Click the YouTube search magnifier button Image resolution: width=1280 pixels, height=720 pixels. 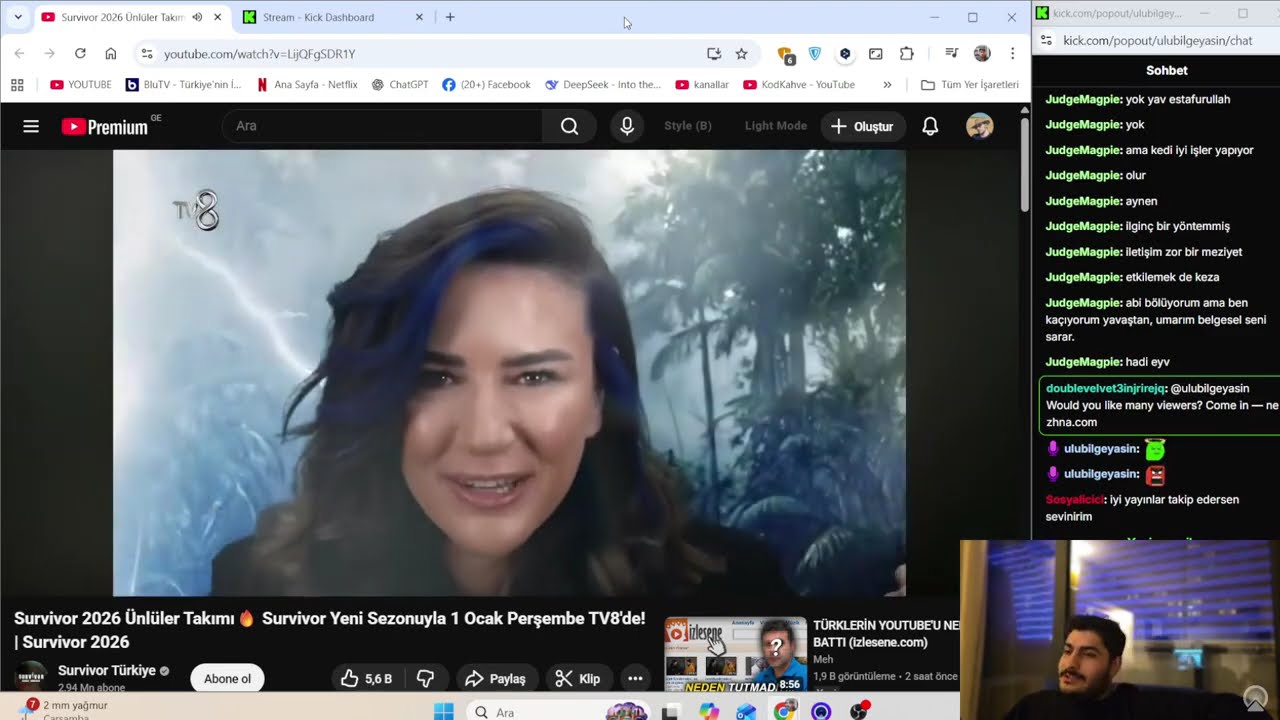pos(569,127)
